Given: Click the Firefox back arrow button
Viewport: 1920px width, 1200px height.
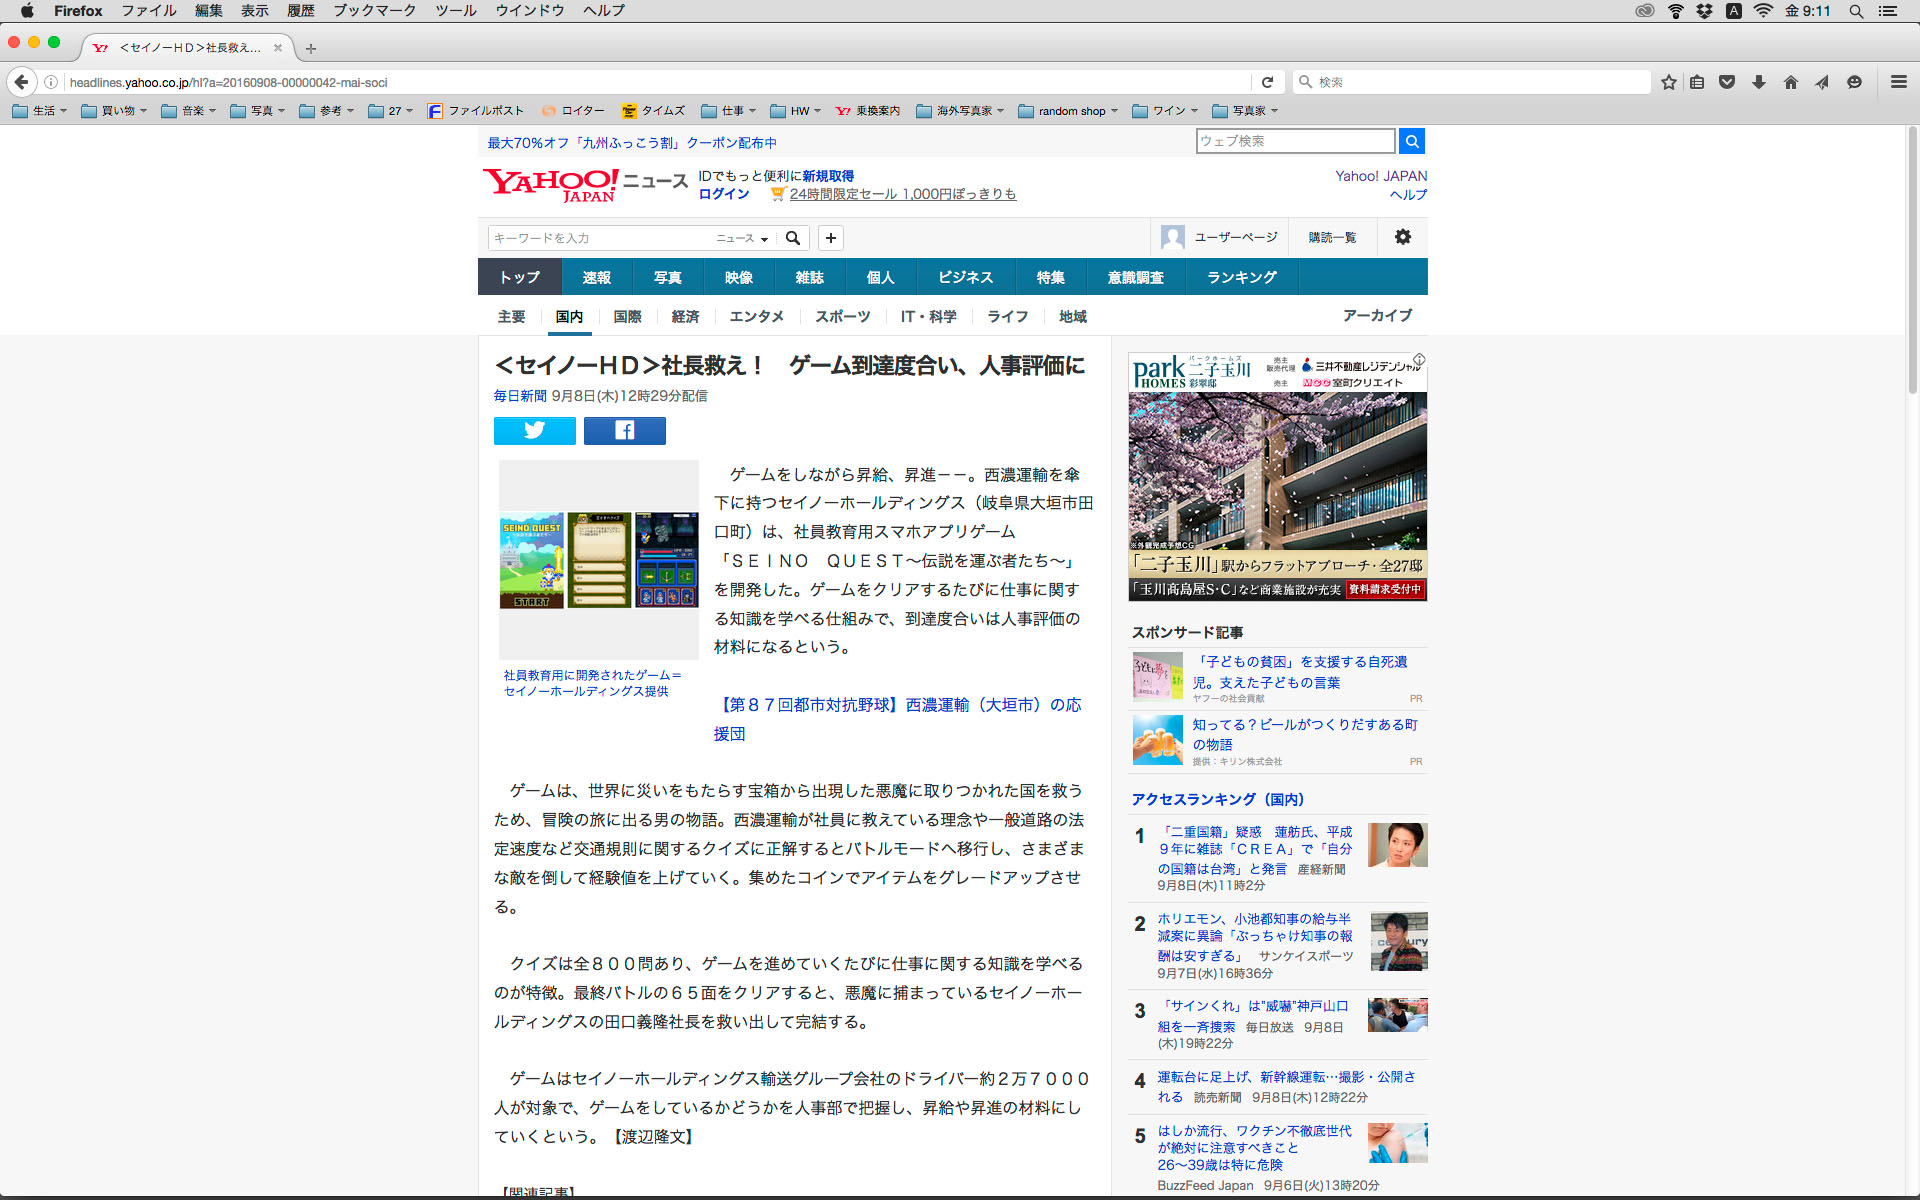Looking at the screenshot, I should point(21,82).
